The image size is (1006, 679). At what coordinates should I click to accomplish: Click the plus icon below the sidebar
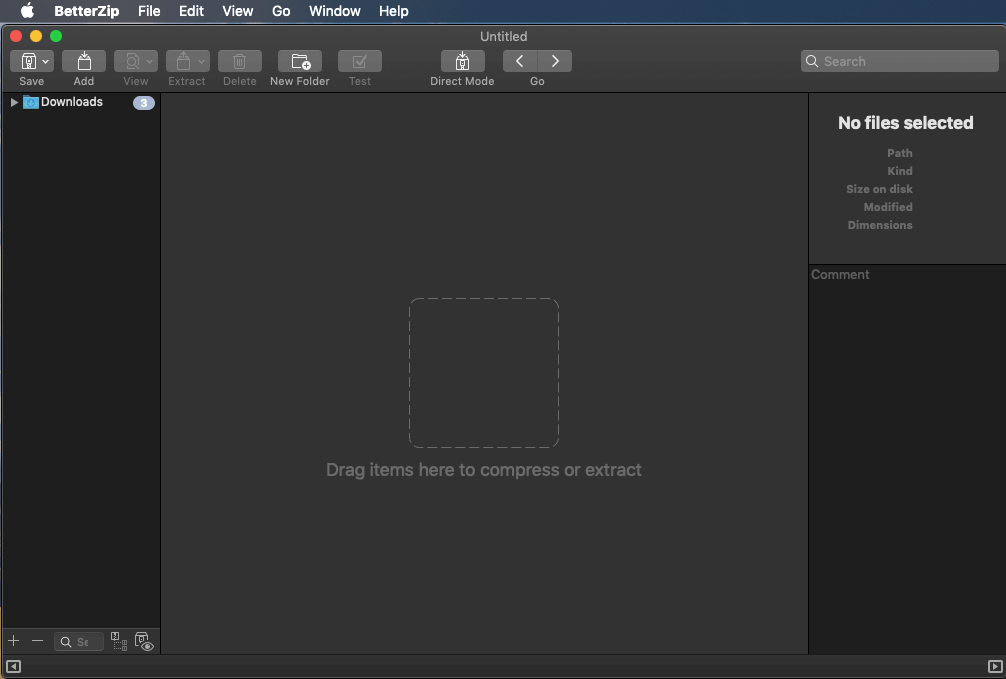coord(13,641)
